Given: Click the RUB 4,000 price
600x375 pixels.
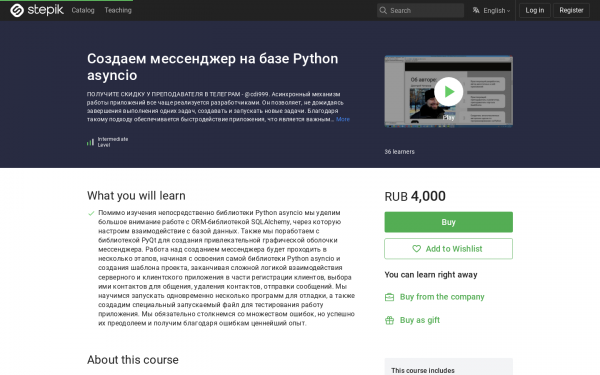Looking at the screenshot, I should (415, 196).
